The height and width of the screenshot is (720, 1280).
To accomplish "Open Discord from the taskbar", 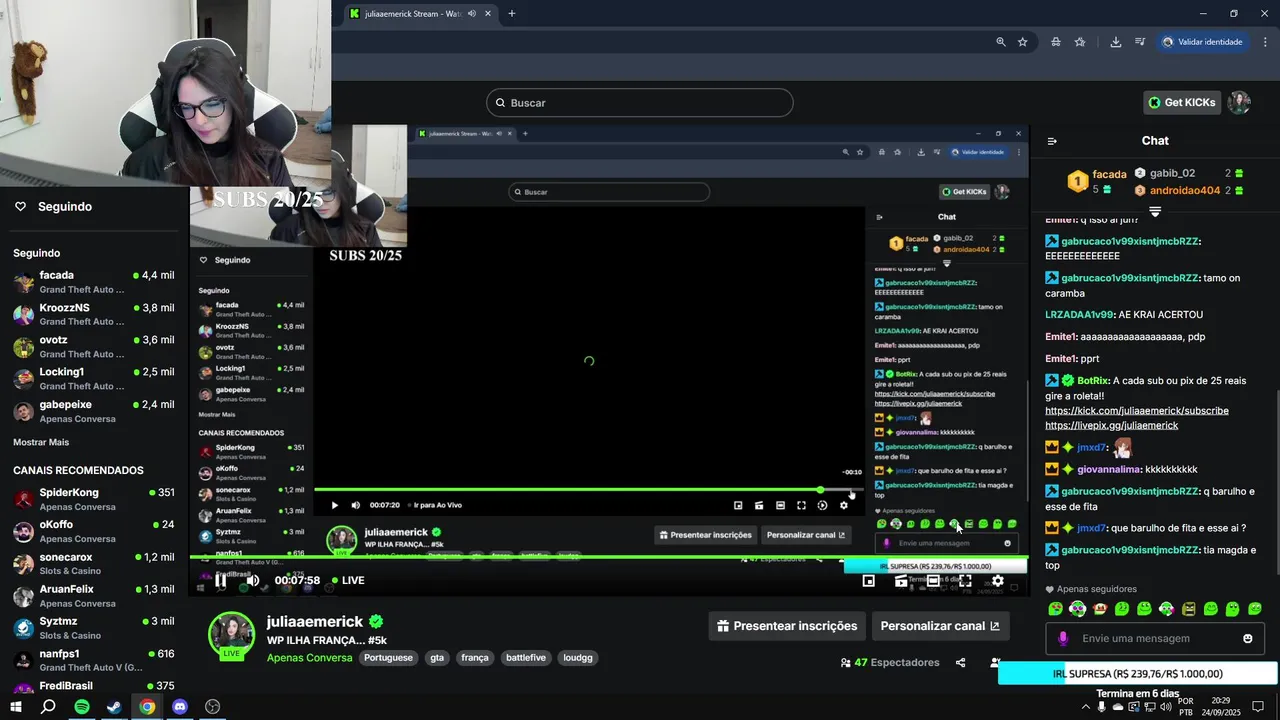I will (180, 707).
